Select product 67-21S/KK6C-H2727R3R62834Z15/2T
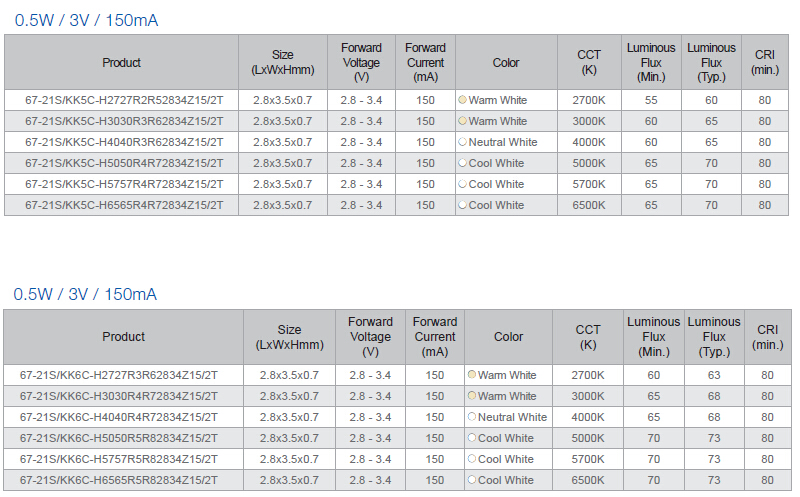 pyautogui.click(x=118, y=375)
